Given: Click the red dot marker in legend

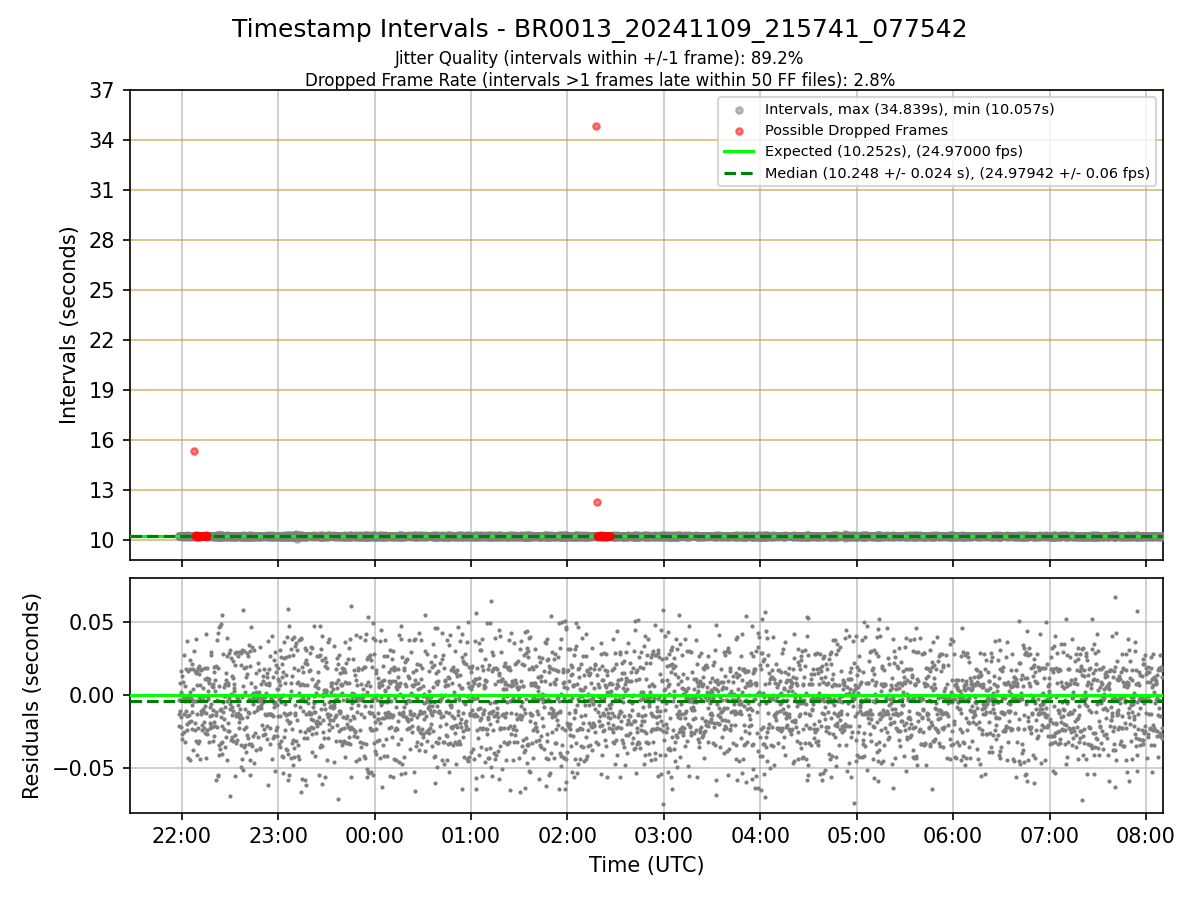Looking at the screenshot, I should click(x=739, y=131).
